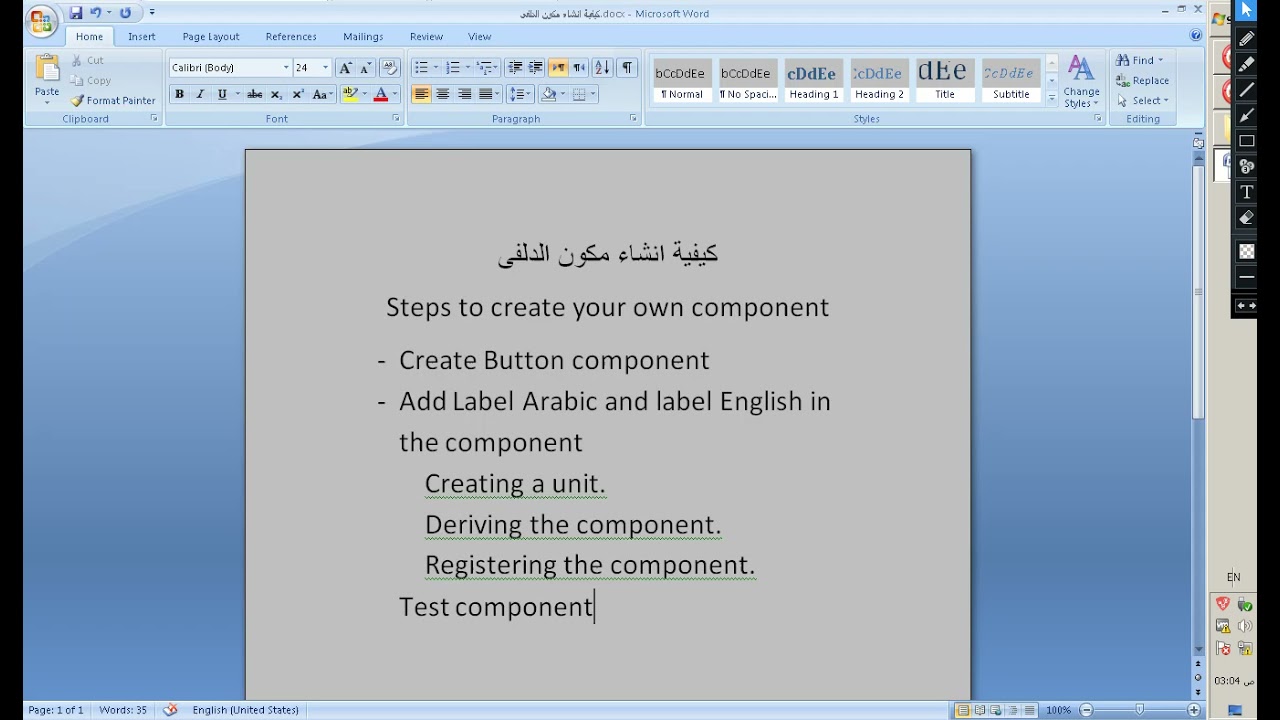This screenshot has width=1280, height=720.
Task: Toggle italic formatting
Action: (x=200, y=94)
